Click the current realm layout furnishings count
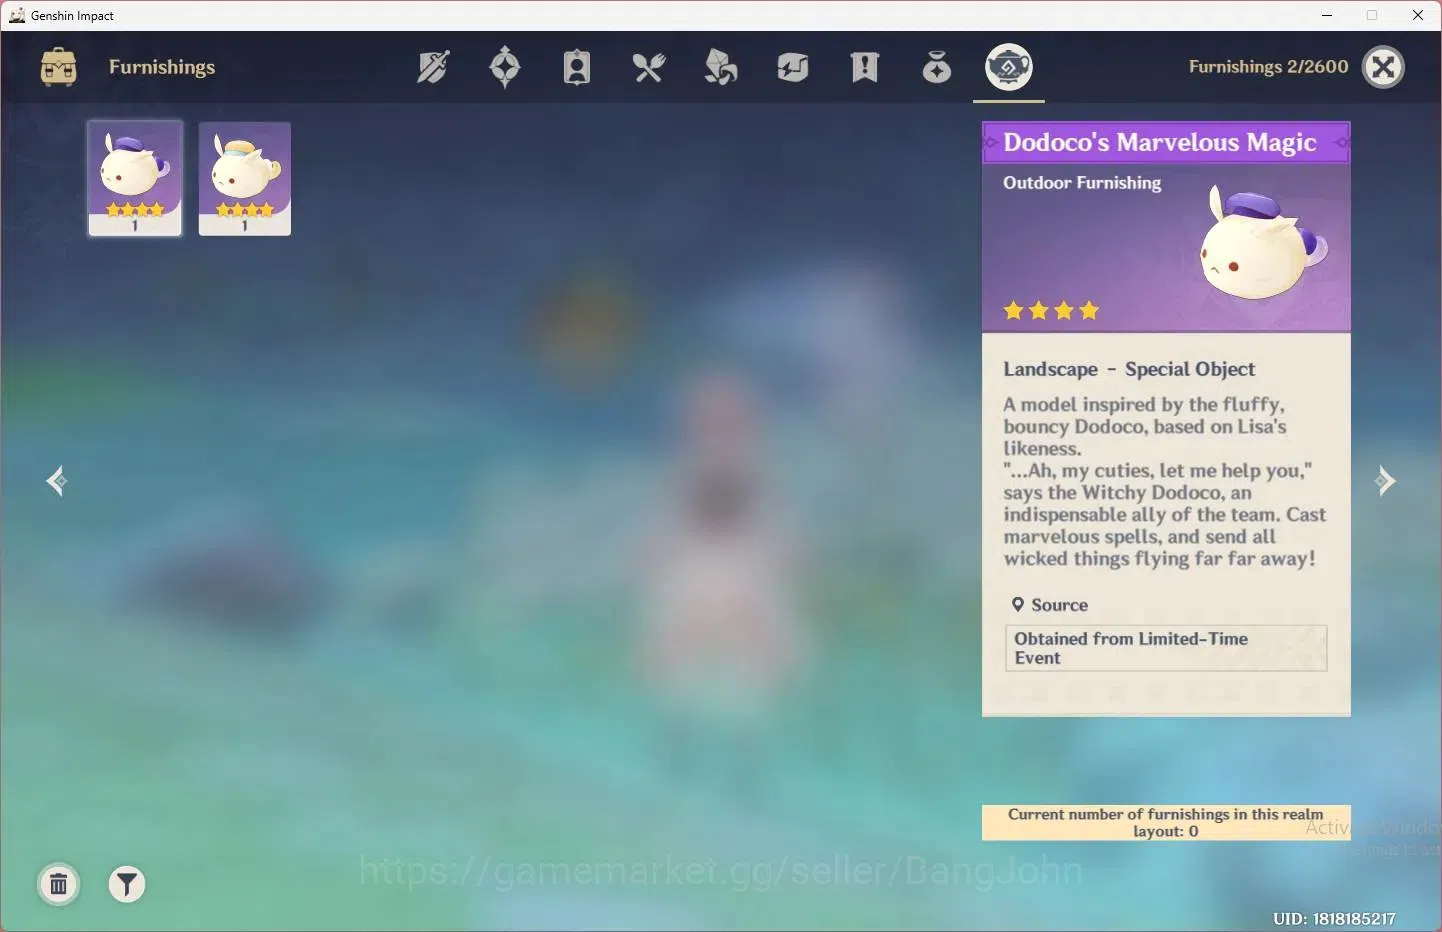The image size is (1442, 932). tap(1166, 823)
